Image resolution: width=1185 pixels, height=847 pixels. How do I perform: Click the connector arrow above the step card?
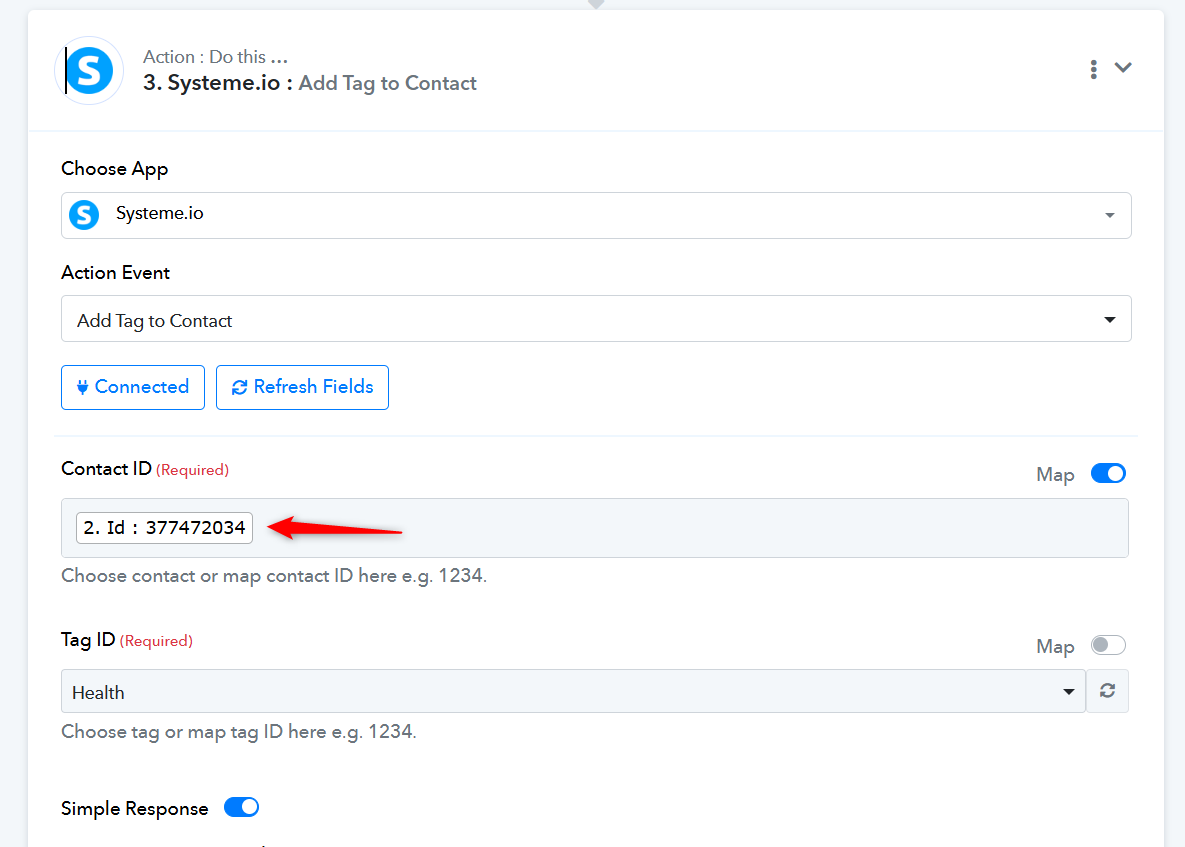(x=596, y=4)
